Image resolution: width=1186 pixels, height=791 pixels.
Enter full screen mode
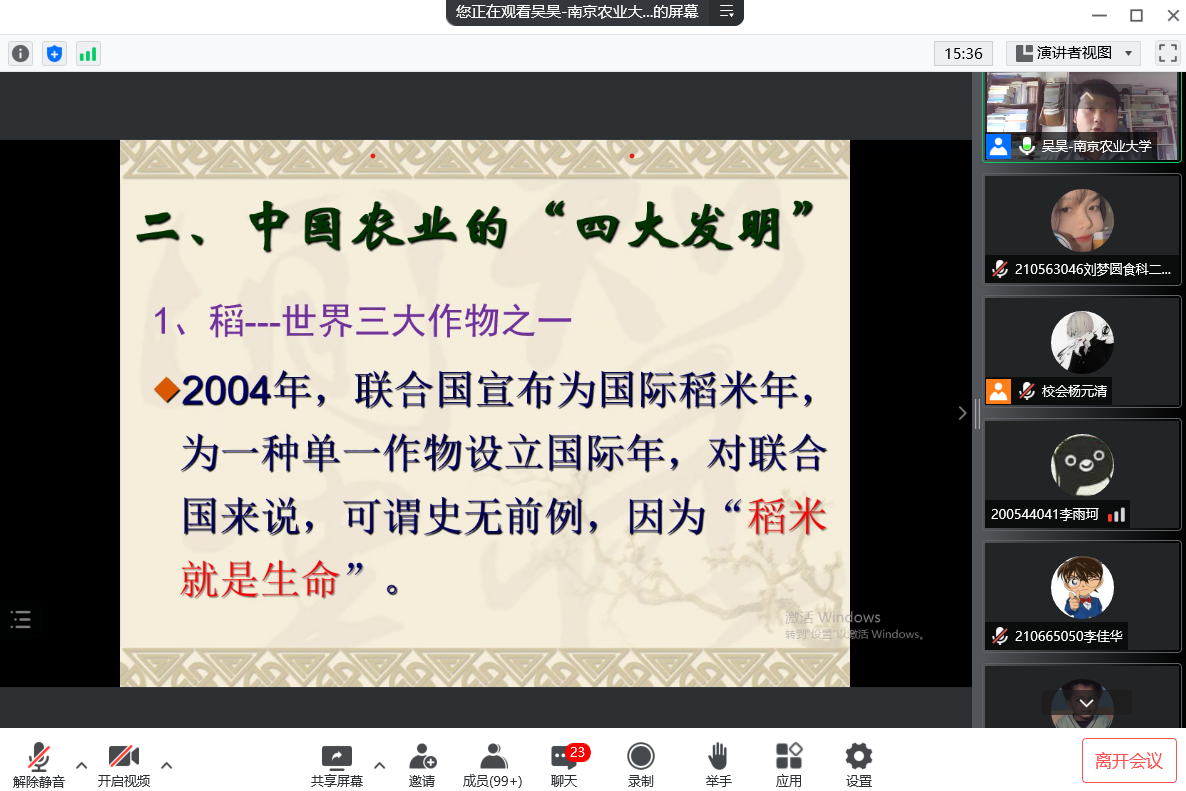[x=1167, y=53]
